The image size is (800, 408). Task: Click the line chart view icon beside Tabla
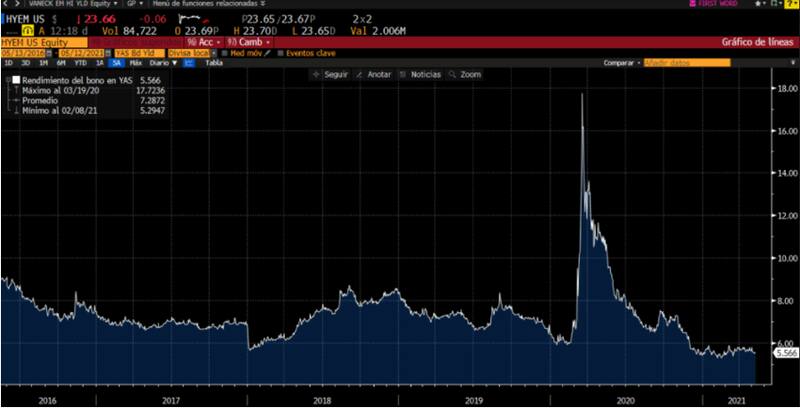pyautogui.click(x=187, y=62)
